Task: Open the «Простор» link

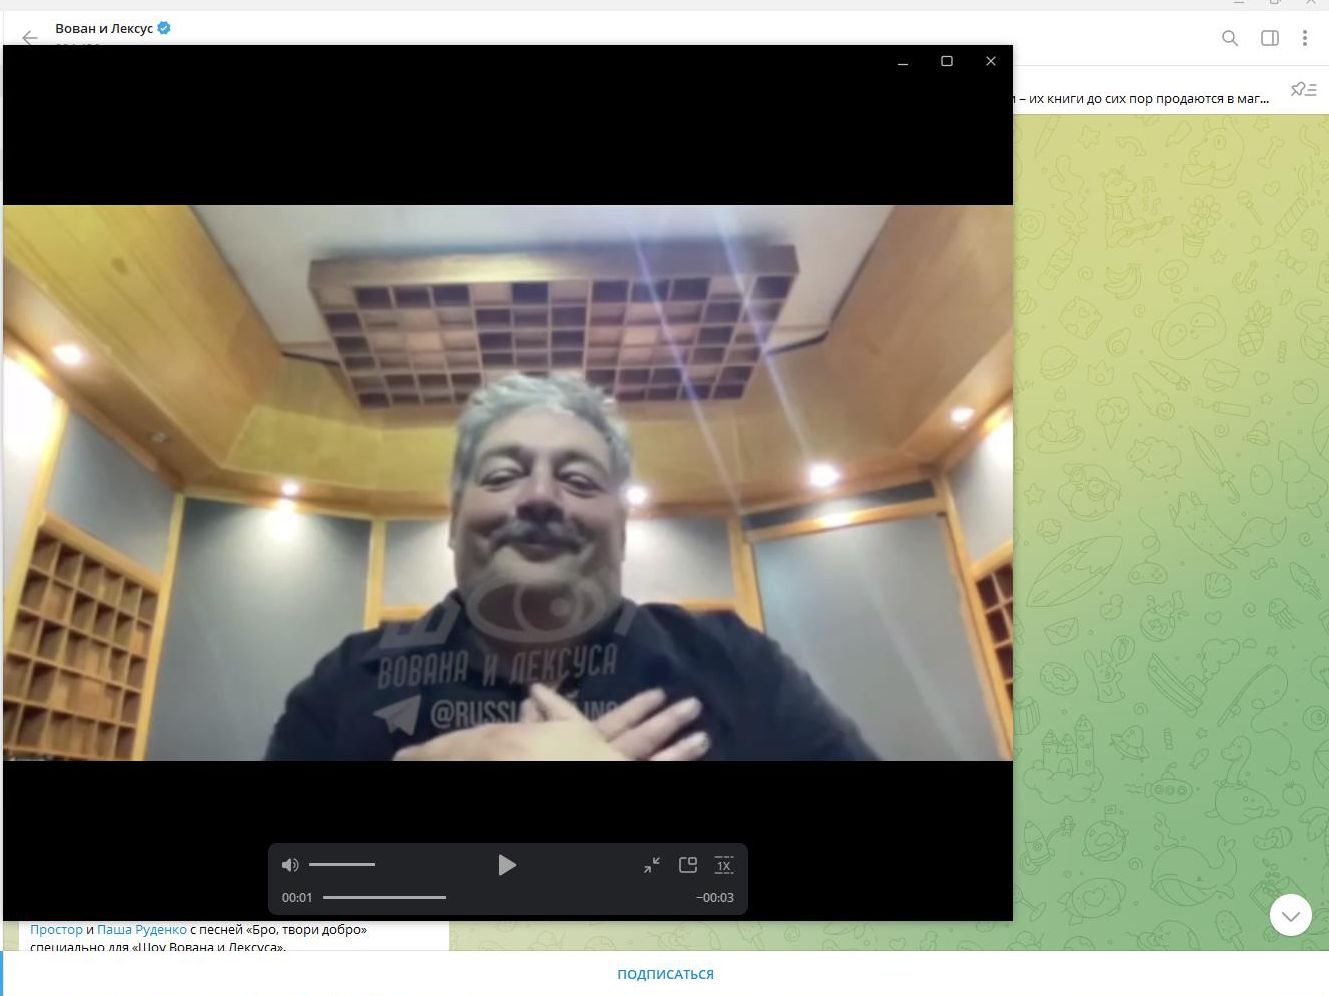Action: 56,930
